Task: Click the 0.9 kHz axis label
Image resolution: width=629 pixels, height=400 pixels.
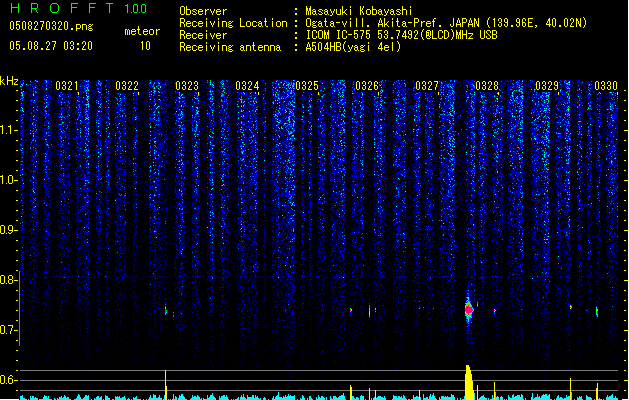Action: [8, 230]
